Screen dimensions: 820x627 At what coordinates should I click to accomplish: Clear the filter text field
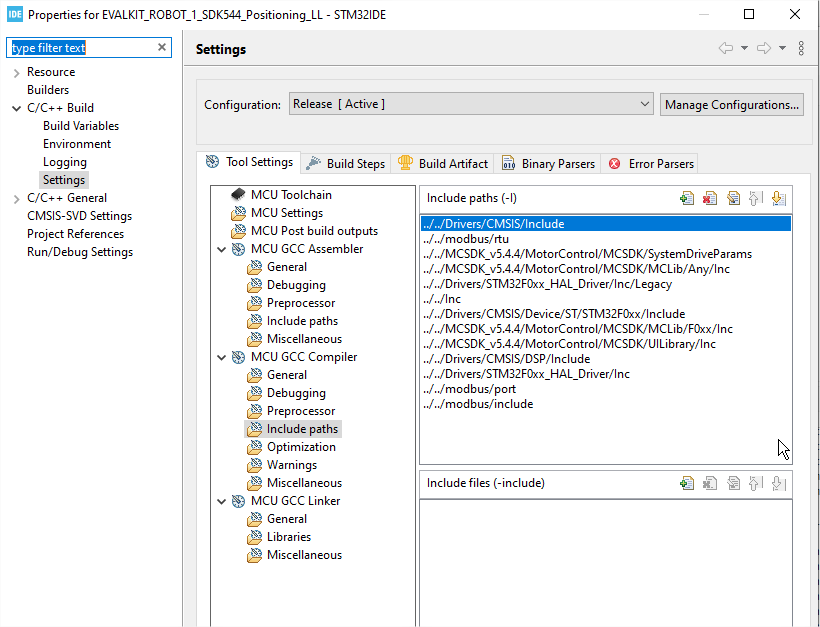(x=162, y=48)
